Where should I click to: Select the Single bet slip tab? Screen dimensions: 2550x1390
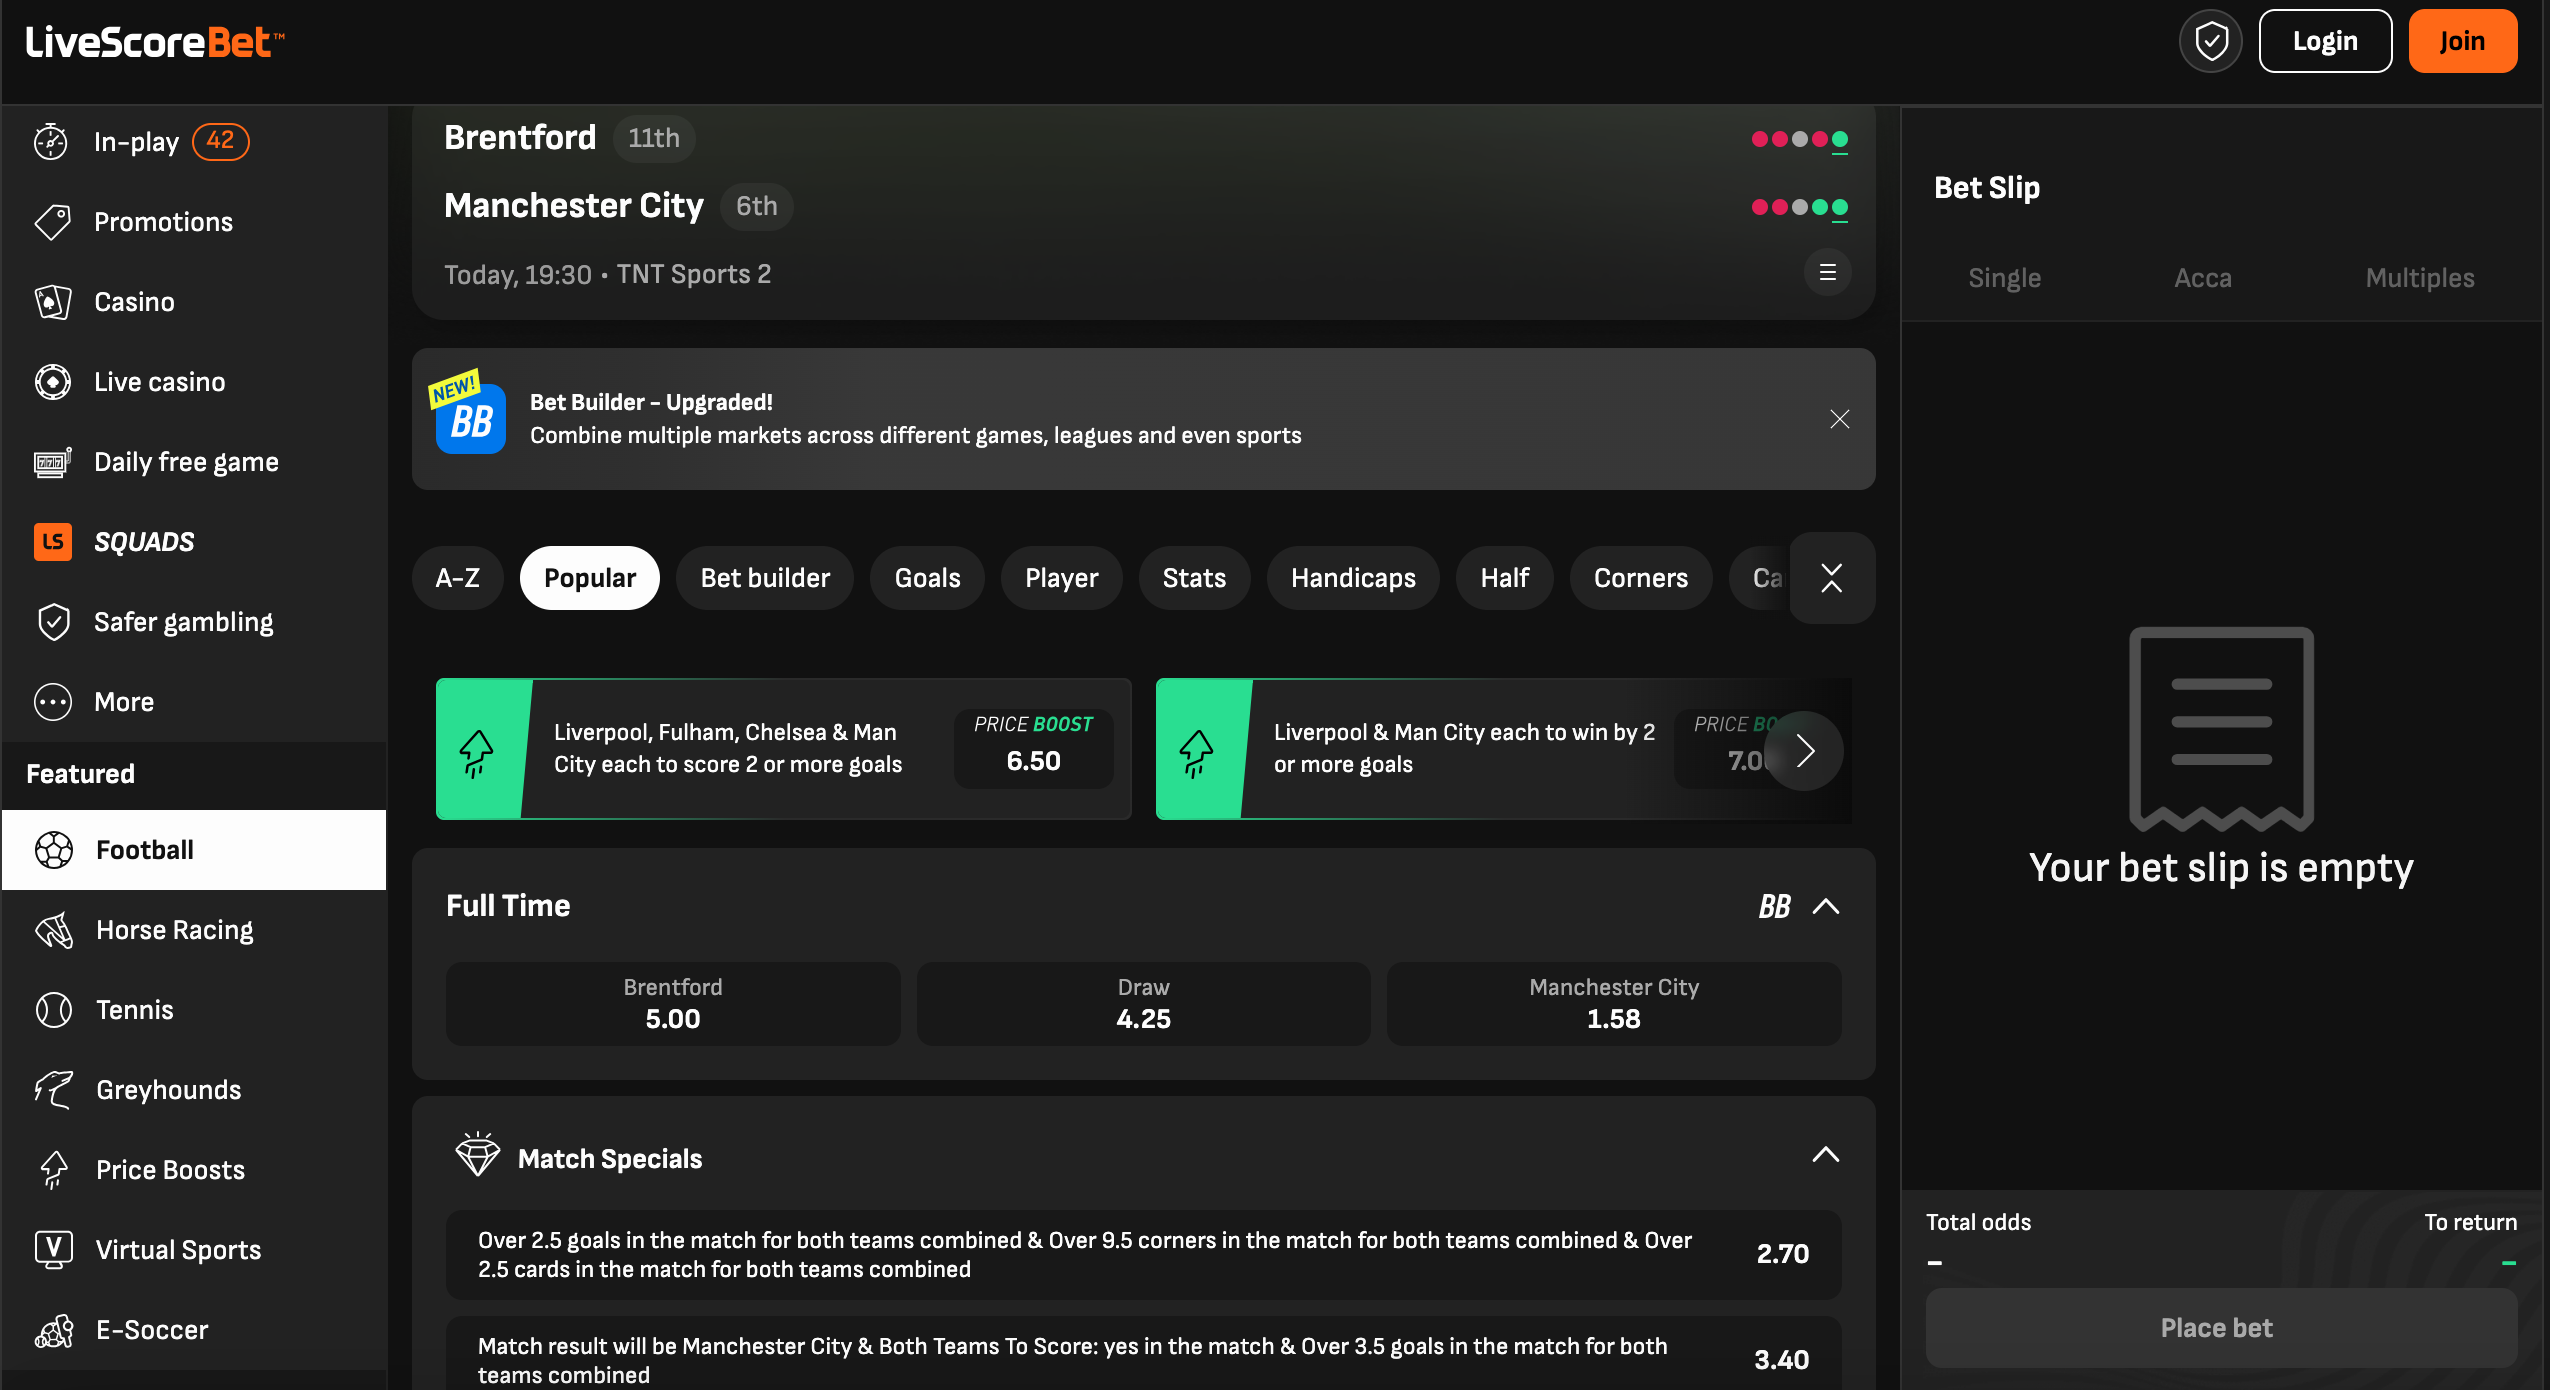pos(2006,277)
